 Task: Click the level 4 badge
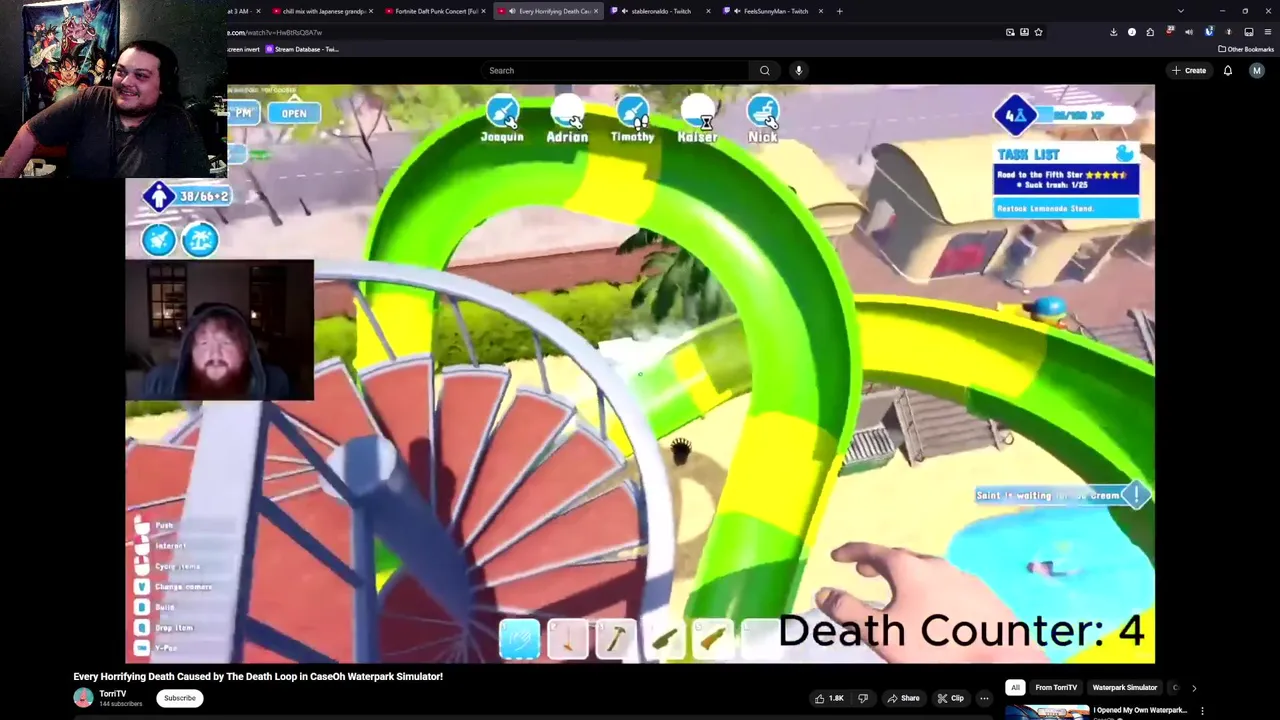pos(1014,115)
